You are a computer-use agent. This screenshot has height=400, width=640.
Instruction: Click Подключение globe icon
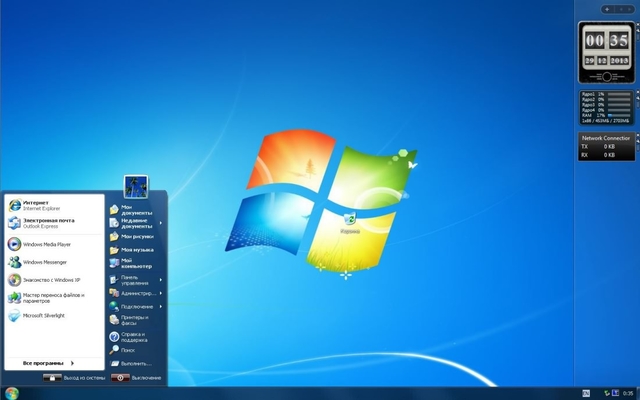click(x=114, y=307)
